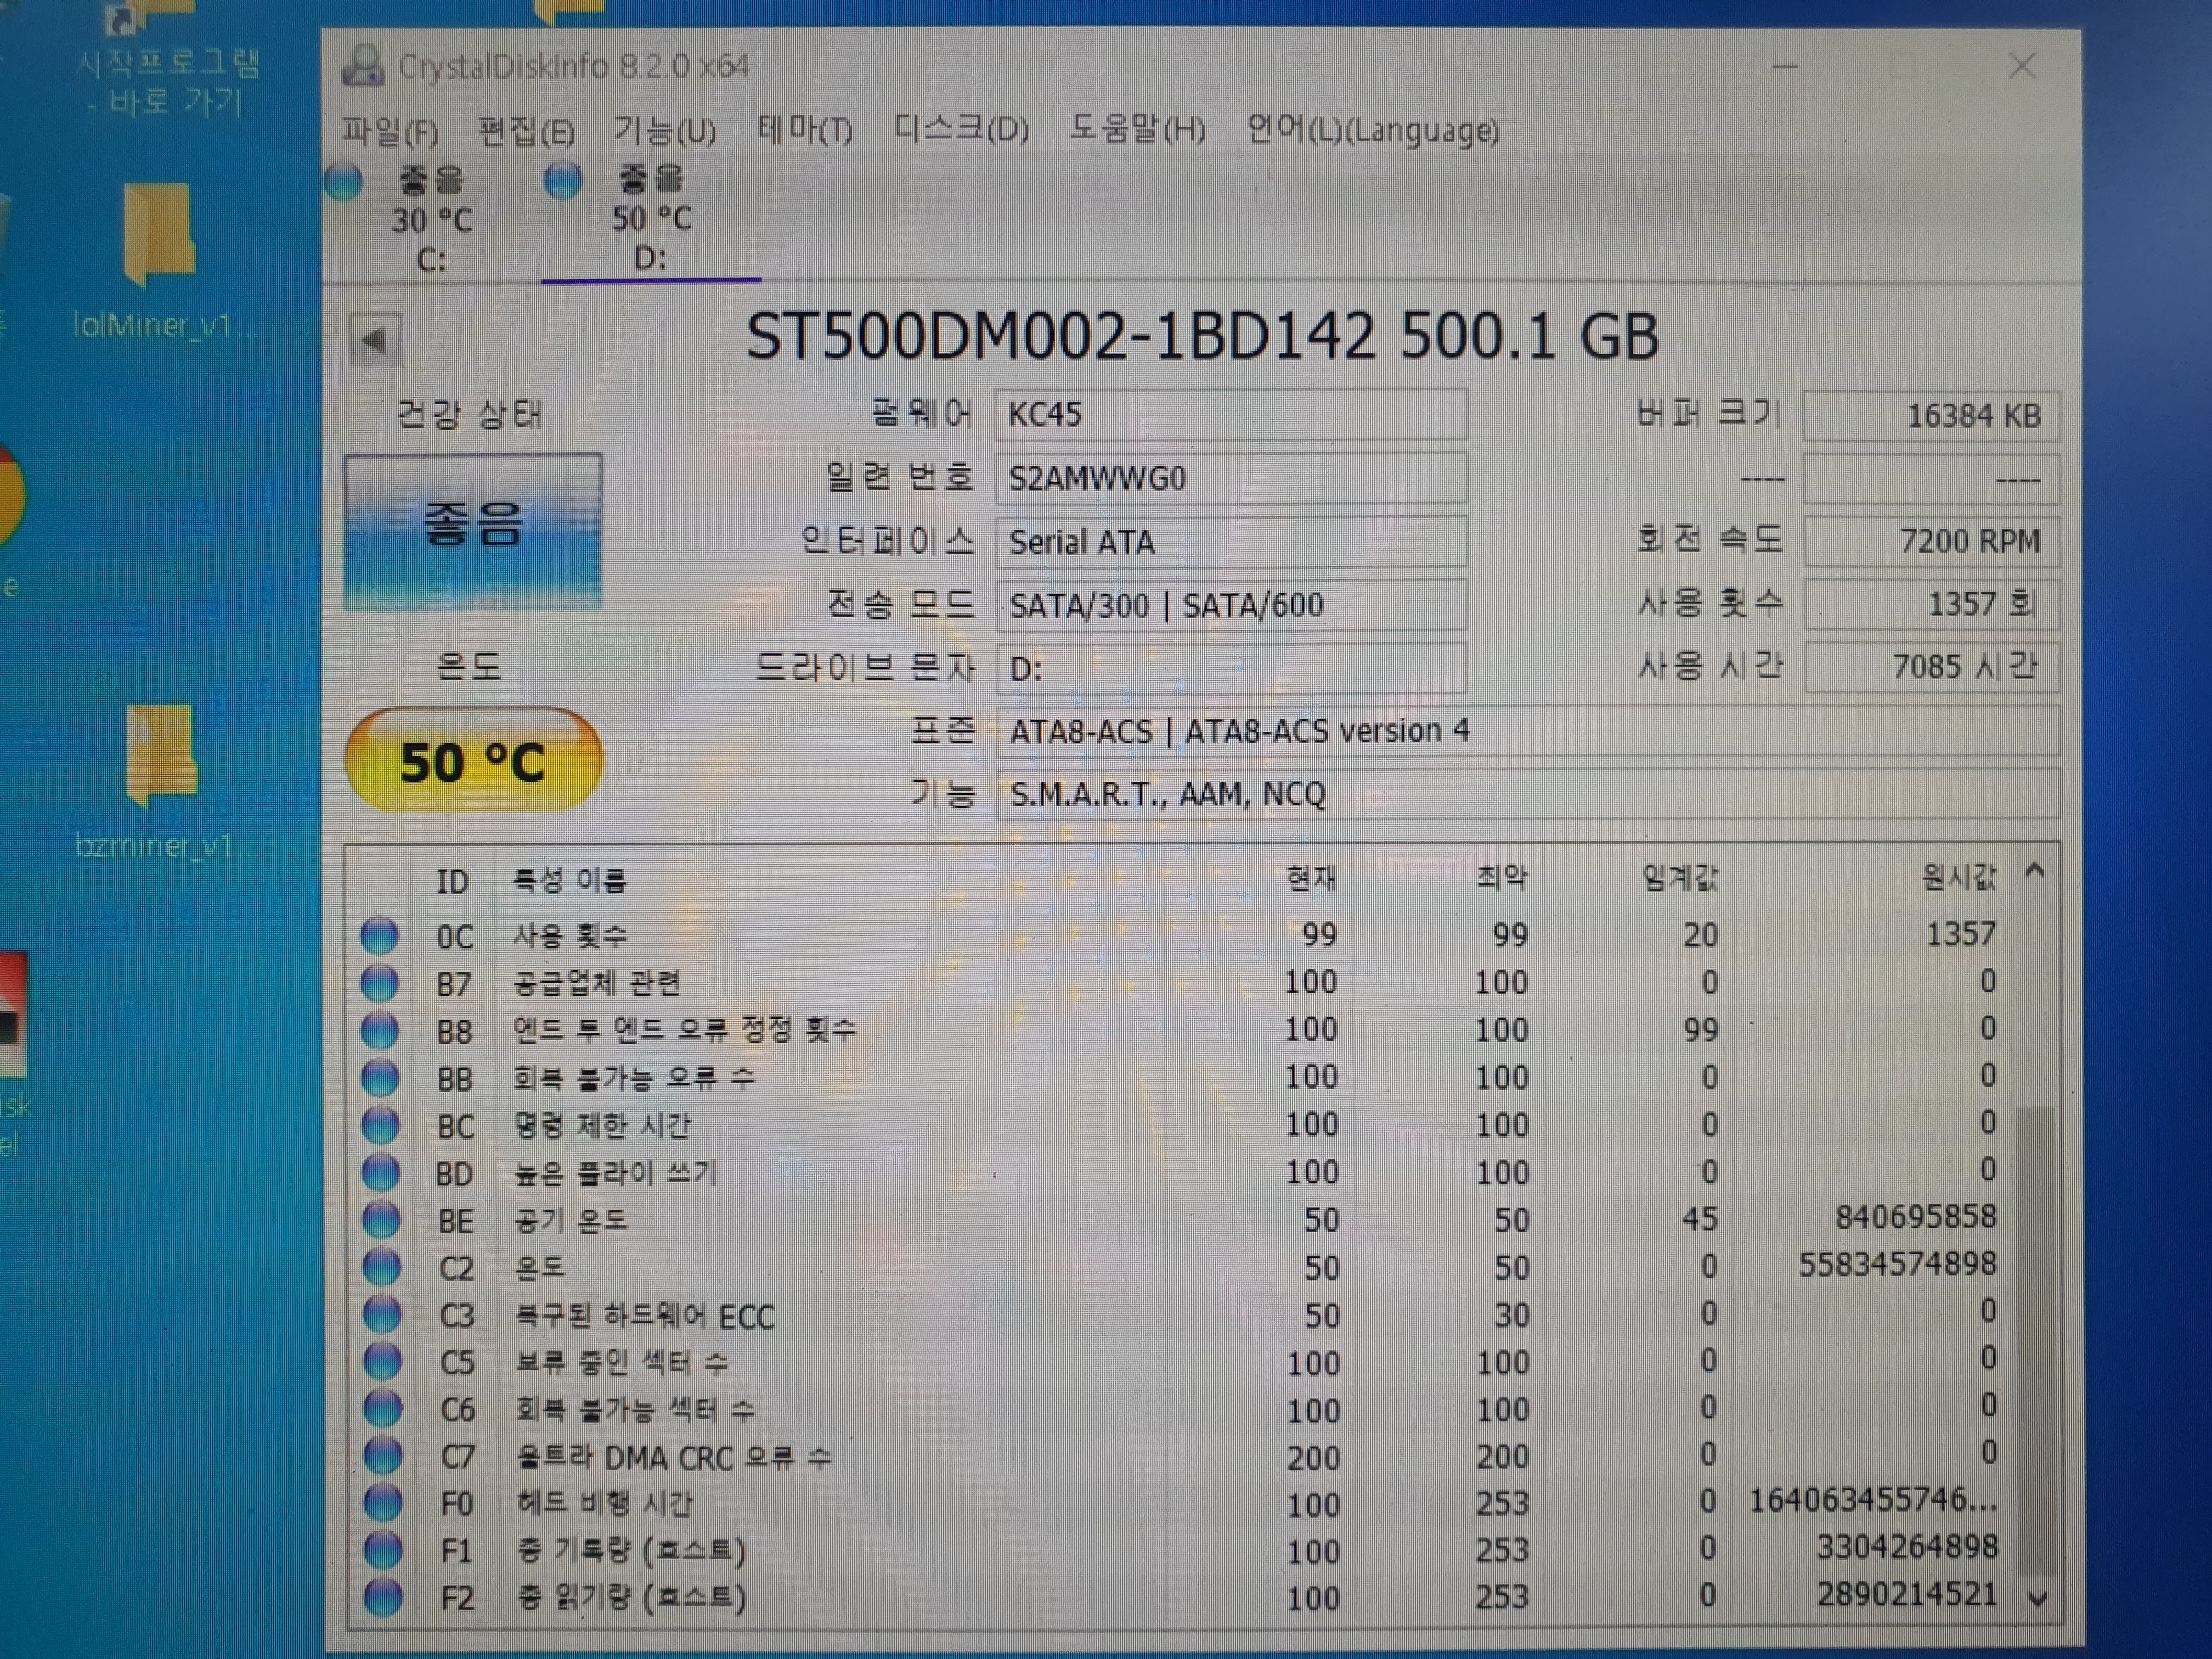
Task: Click the status orb for row BC
Action: click(380, 1126)
